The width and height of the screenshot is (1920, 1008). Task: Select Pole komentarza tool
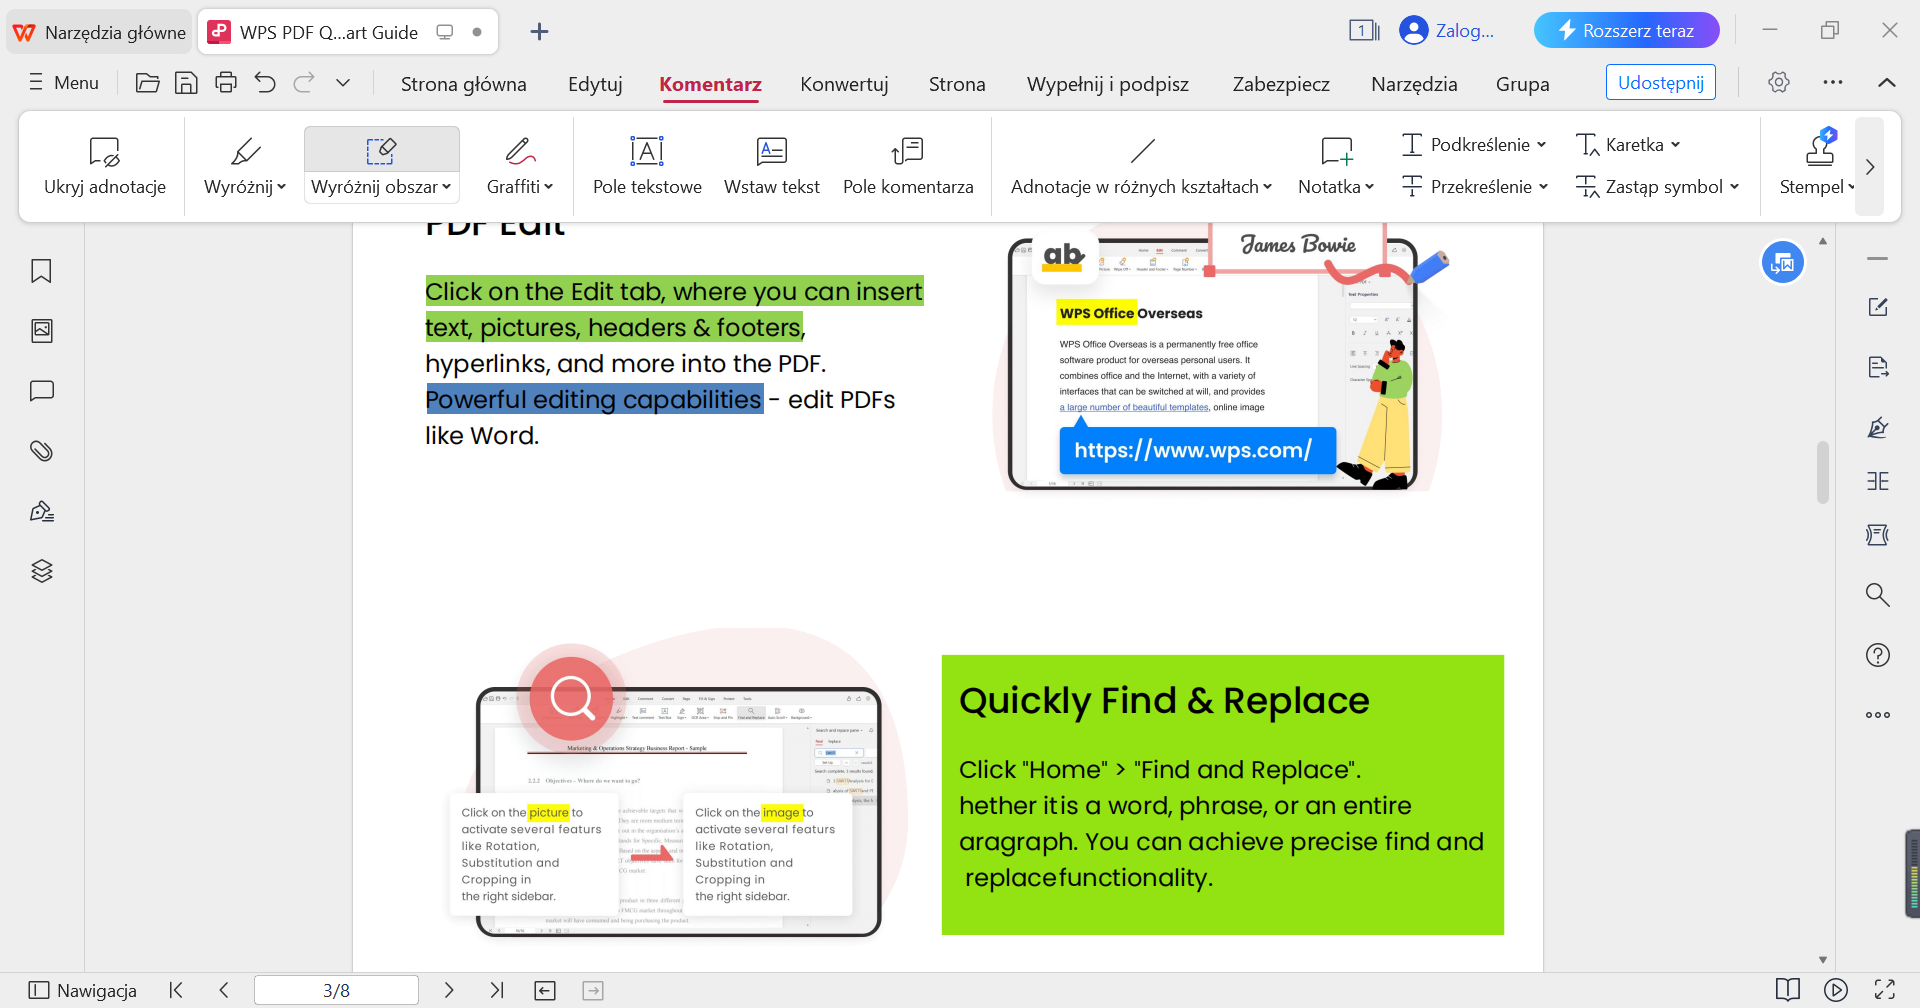pos(908,166)
